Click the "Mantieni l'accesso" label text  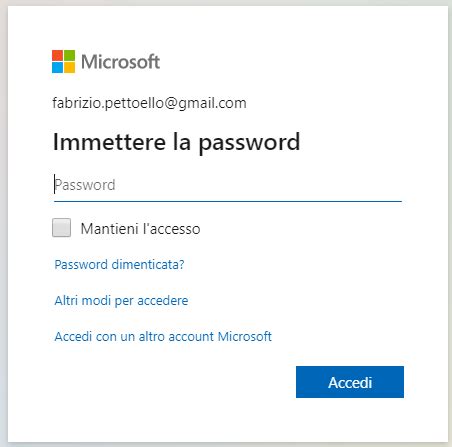(x=140, y=229)
